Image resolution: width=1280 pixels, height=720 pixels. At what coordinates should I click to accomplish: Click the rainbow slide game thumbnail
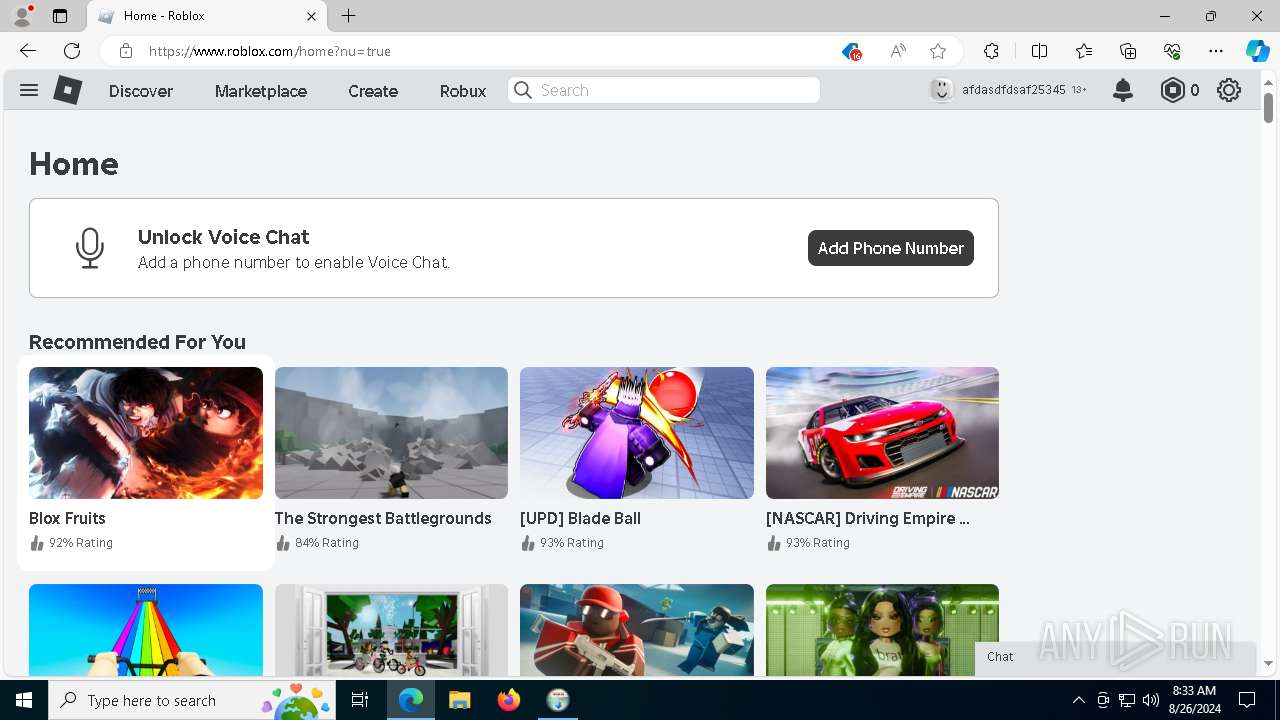click(146, 630)
